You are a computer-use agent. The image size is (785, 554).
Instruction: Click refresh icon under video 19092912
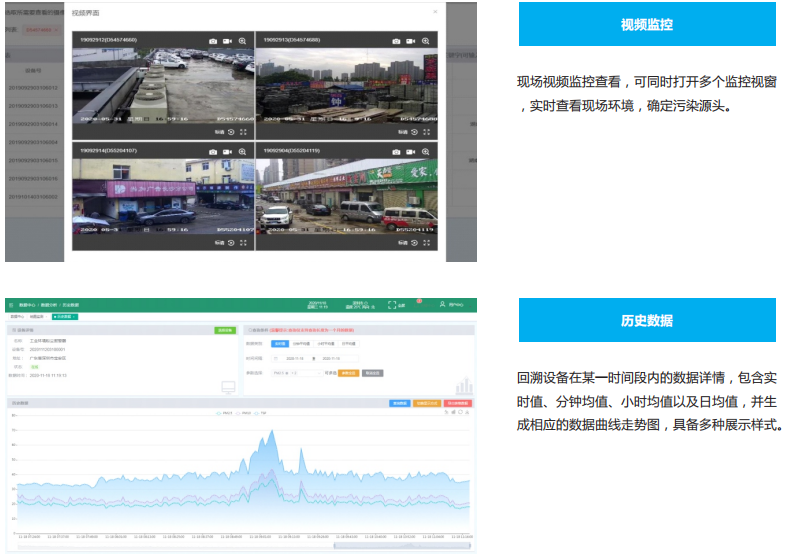tap(231, 132)
